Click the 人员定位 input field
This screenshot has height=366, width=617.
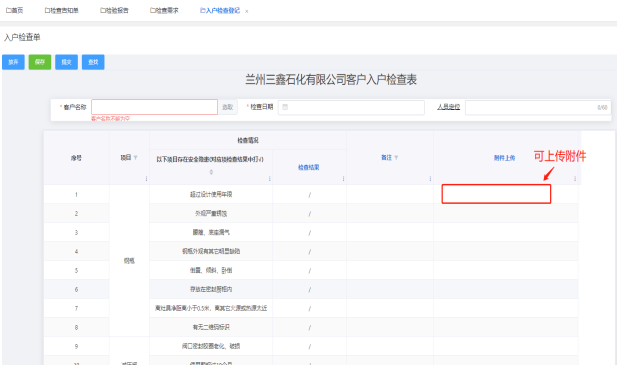pyautogui.click(x=538, y=107)
